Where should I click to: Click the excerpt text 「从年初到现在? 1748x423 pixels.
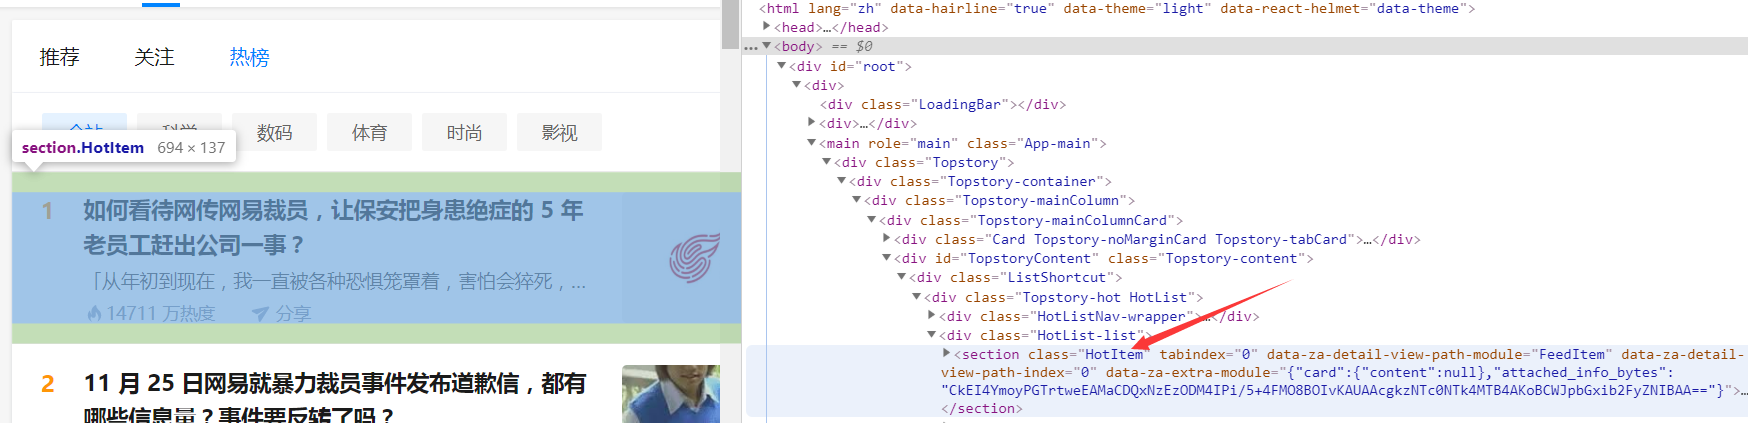tap(336, 282)
